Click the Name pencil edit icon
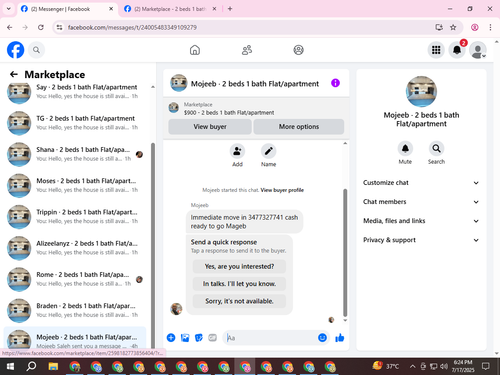 click(x=268, y=151)
